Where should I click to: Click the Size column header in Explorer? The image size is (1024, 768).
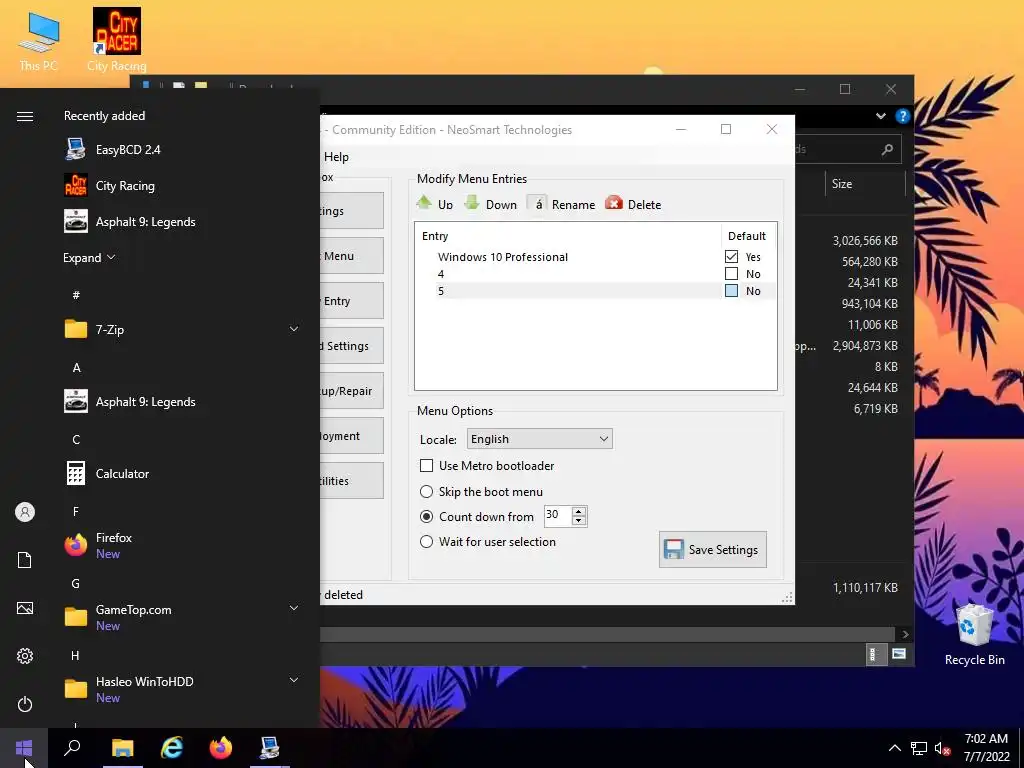(x=865, y=184)
